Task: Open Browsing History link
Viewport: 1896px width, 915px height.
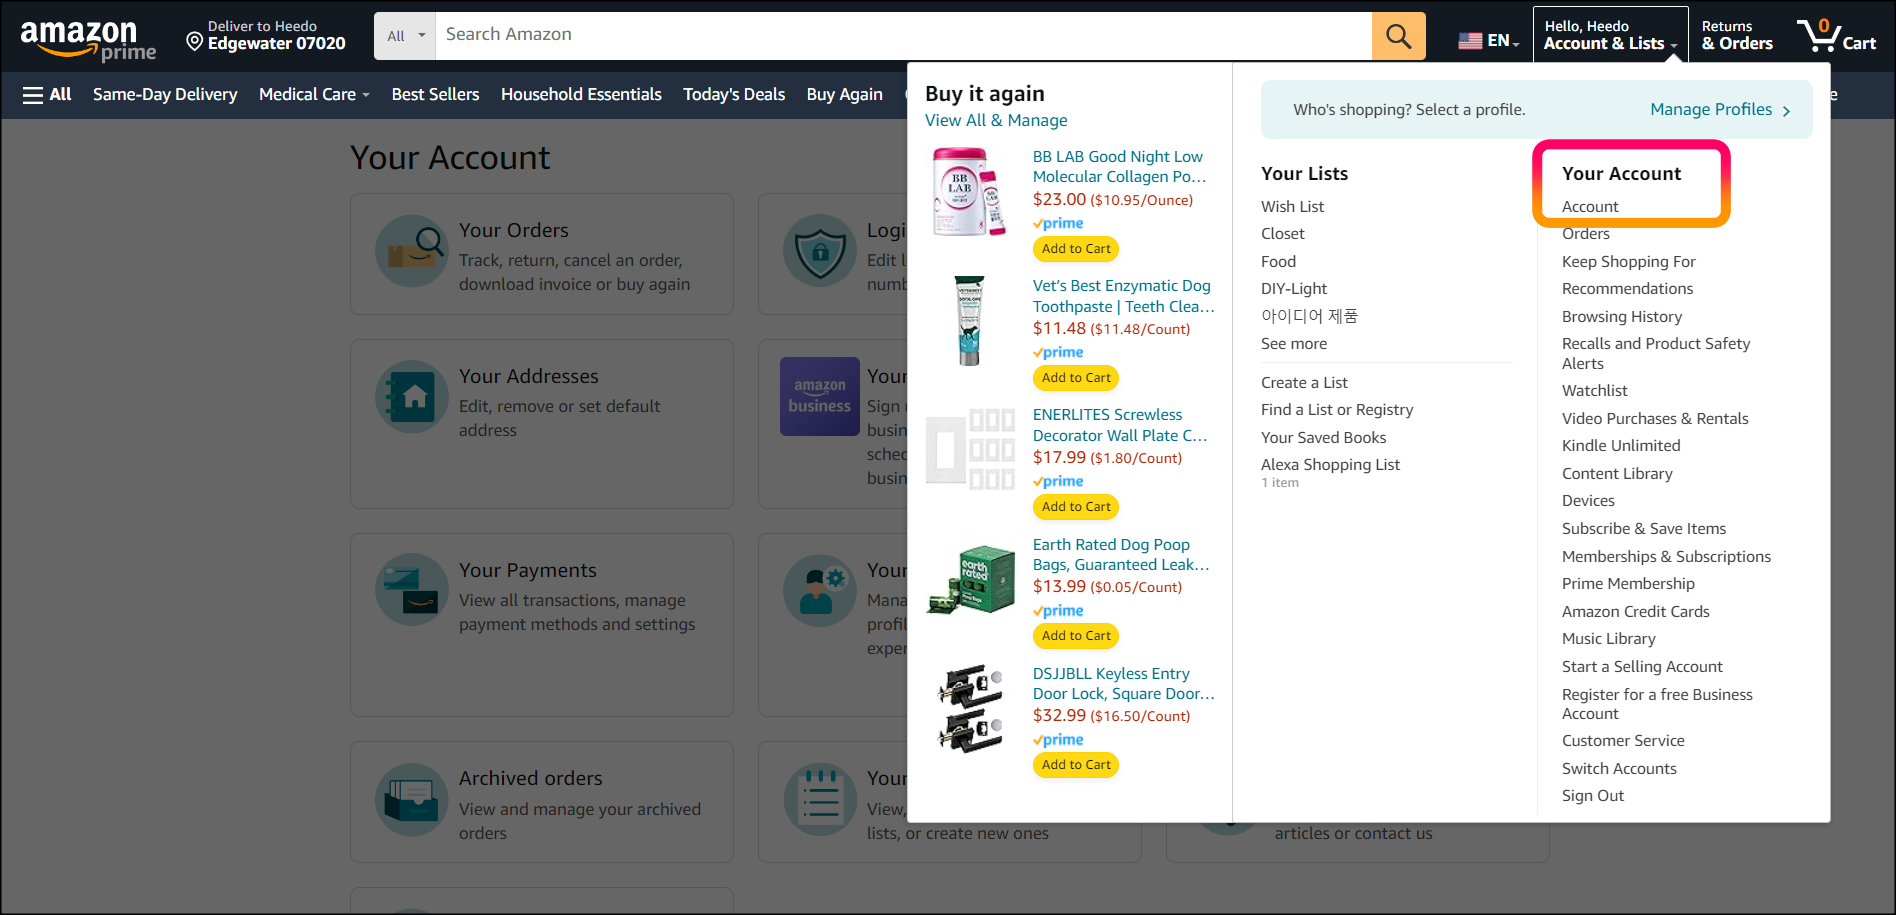Action: [1622, 316]
